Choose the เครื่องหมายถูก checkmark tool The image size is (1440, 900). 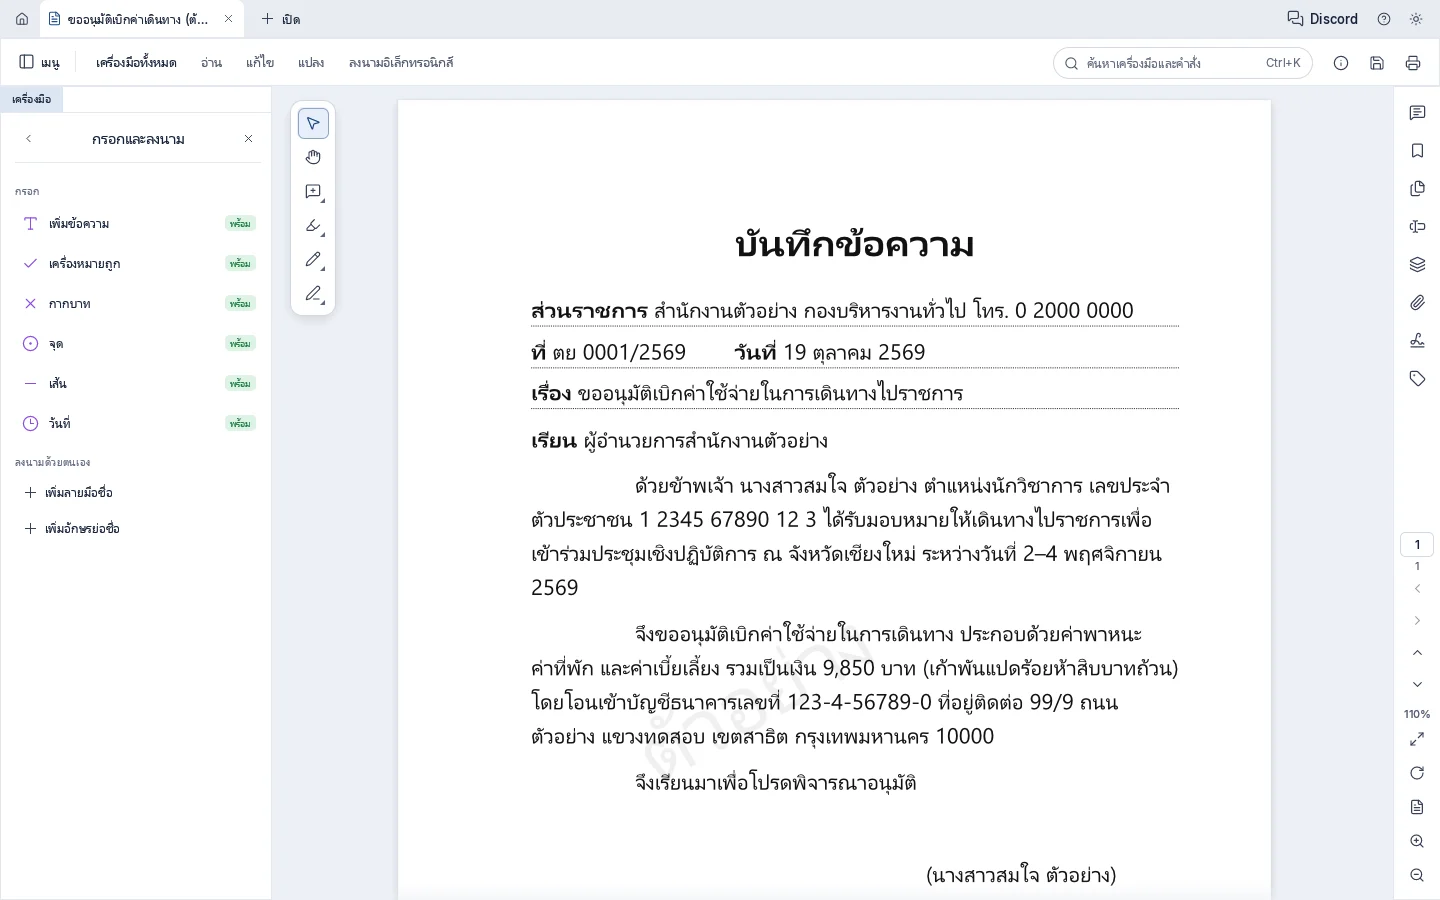(x=138, y=263)
